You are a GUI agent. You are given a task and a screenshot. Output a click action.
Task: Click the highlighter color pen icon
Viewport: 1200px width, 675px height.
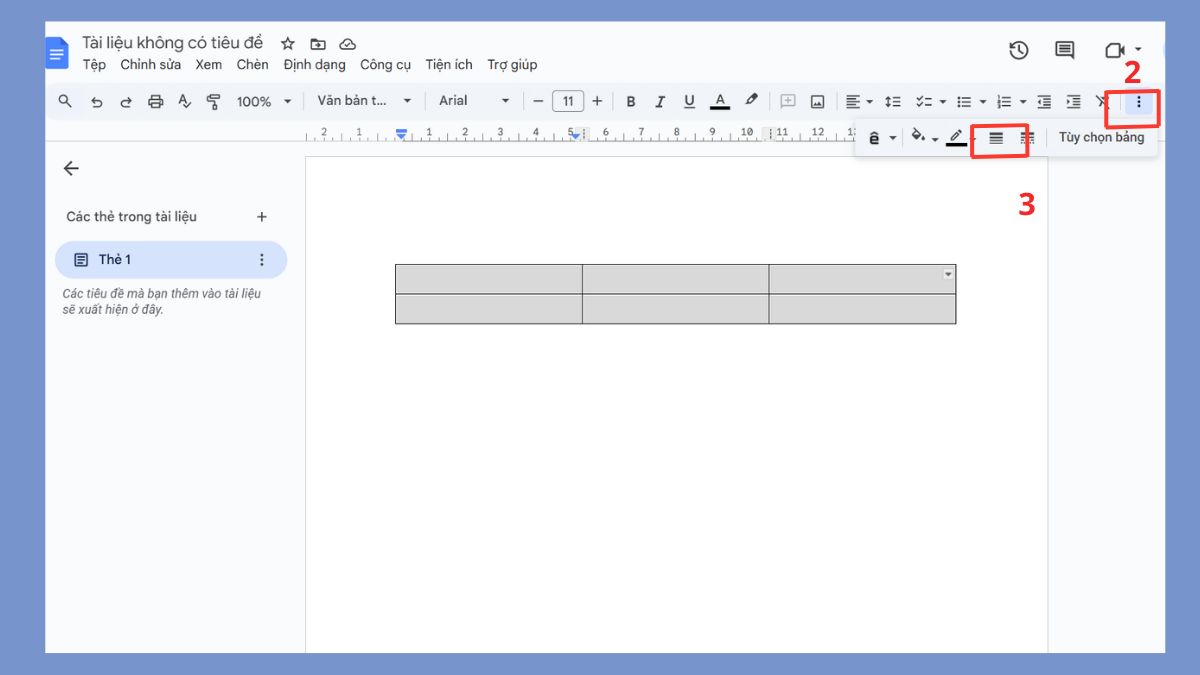pos(751,101)
